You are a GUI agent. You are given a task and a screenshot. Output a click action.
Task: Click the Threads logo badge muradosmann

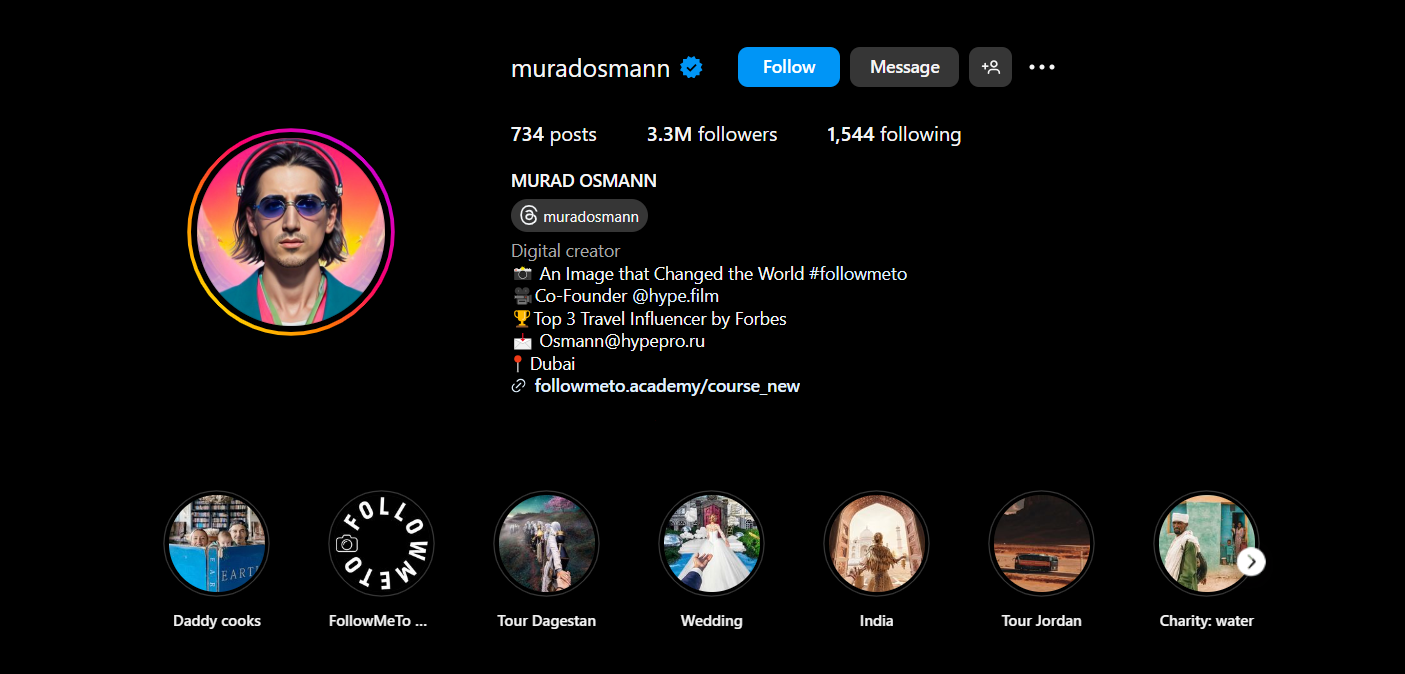pos(579,216)
